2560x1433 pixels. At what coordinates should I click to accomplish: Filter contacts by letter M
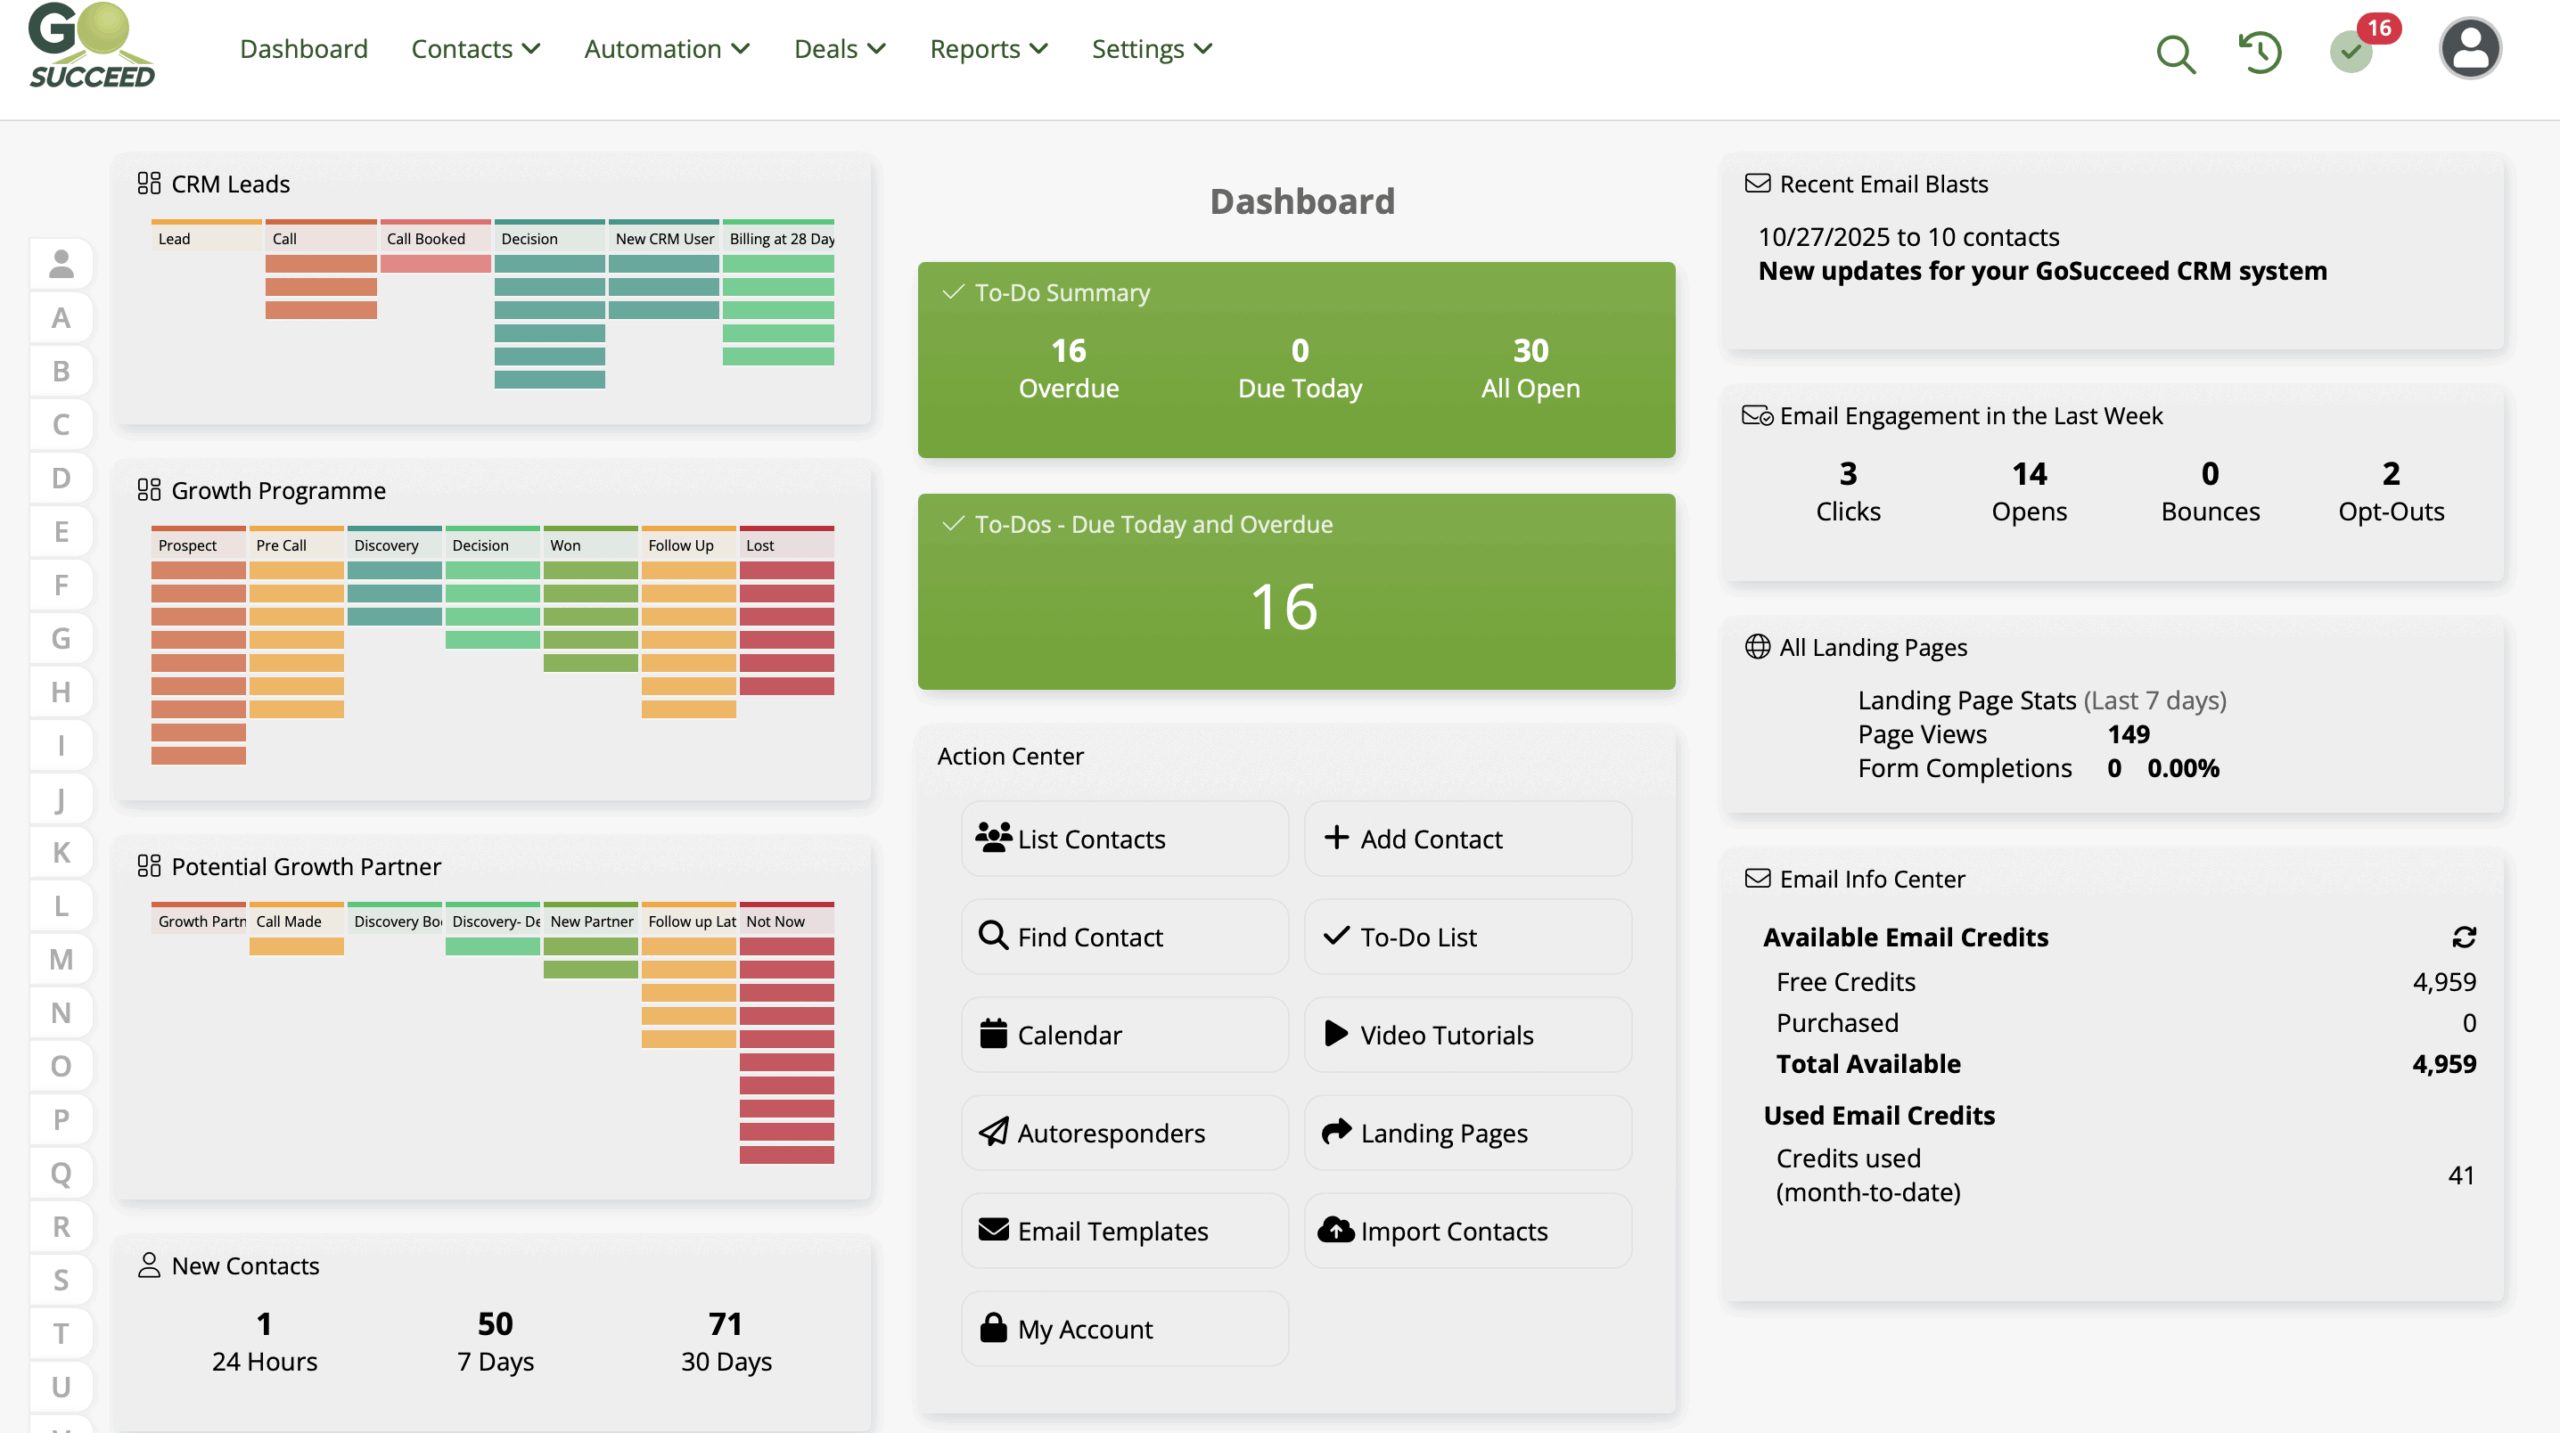pos(61,959)
